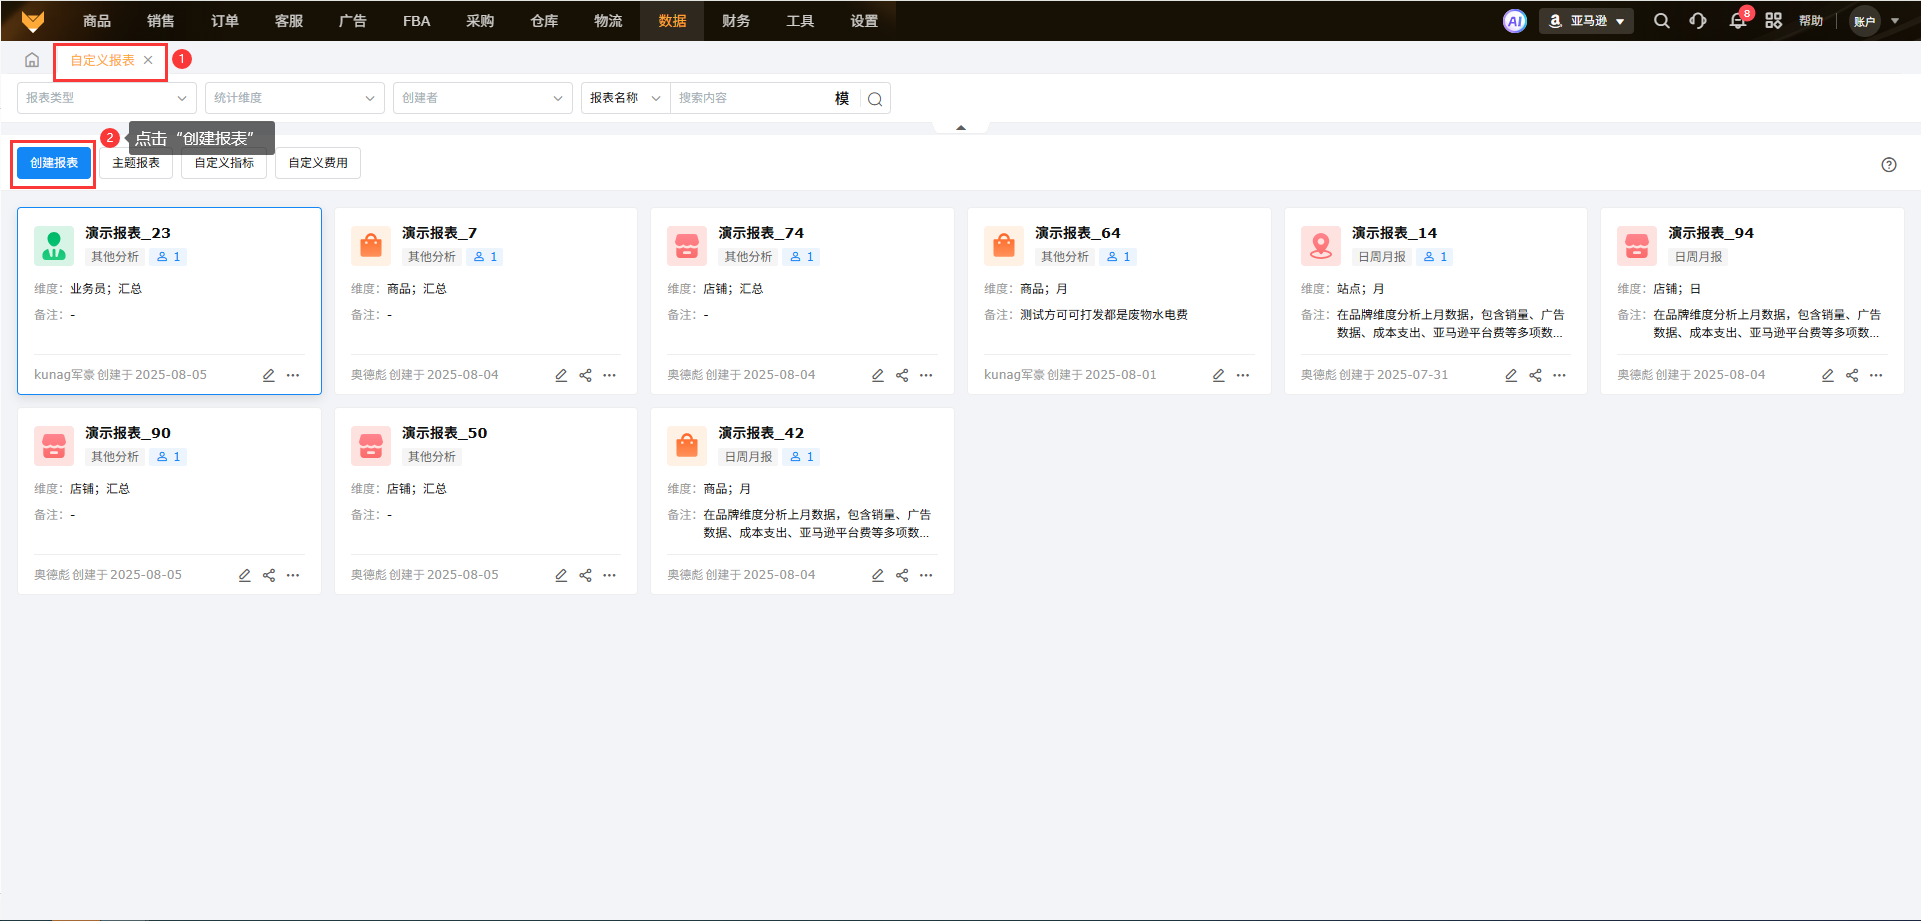
Task: Open the 创建者 dropdown
Action: [x=483, y=98]
